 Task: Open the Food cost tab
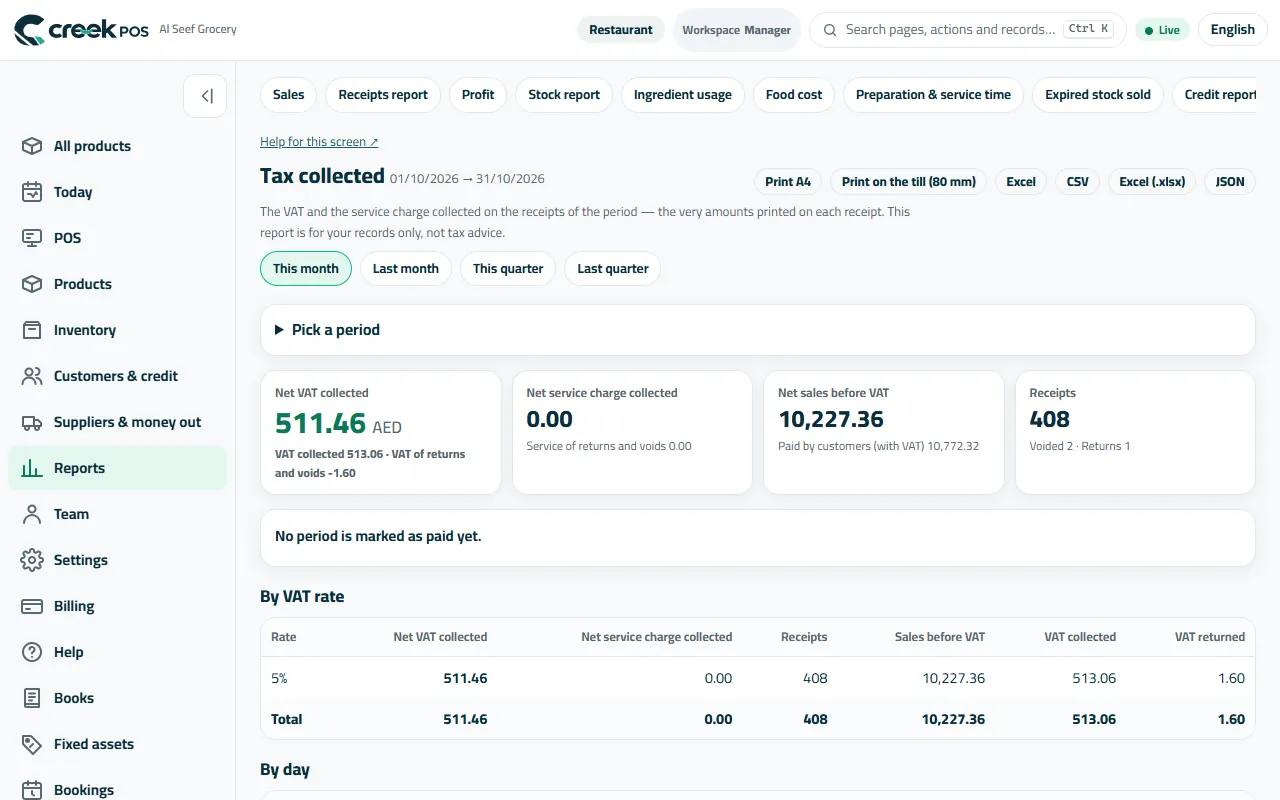794,95
